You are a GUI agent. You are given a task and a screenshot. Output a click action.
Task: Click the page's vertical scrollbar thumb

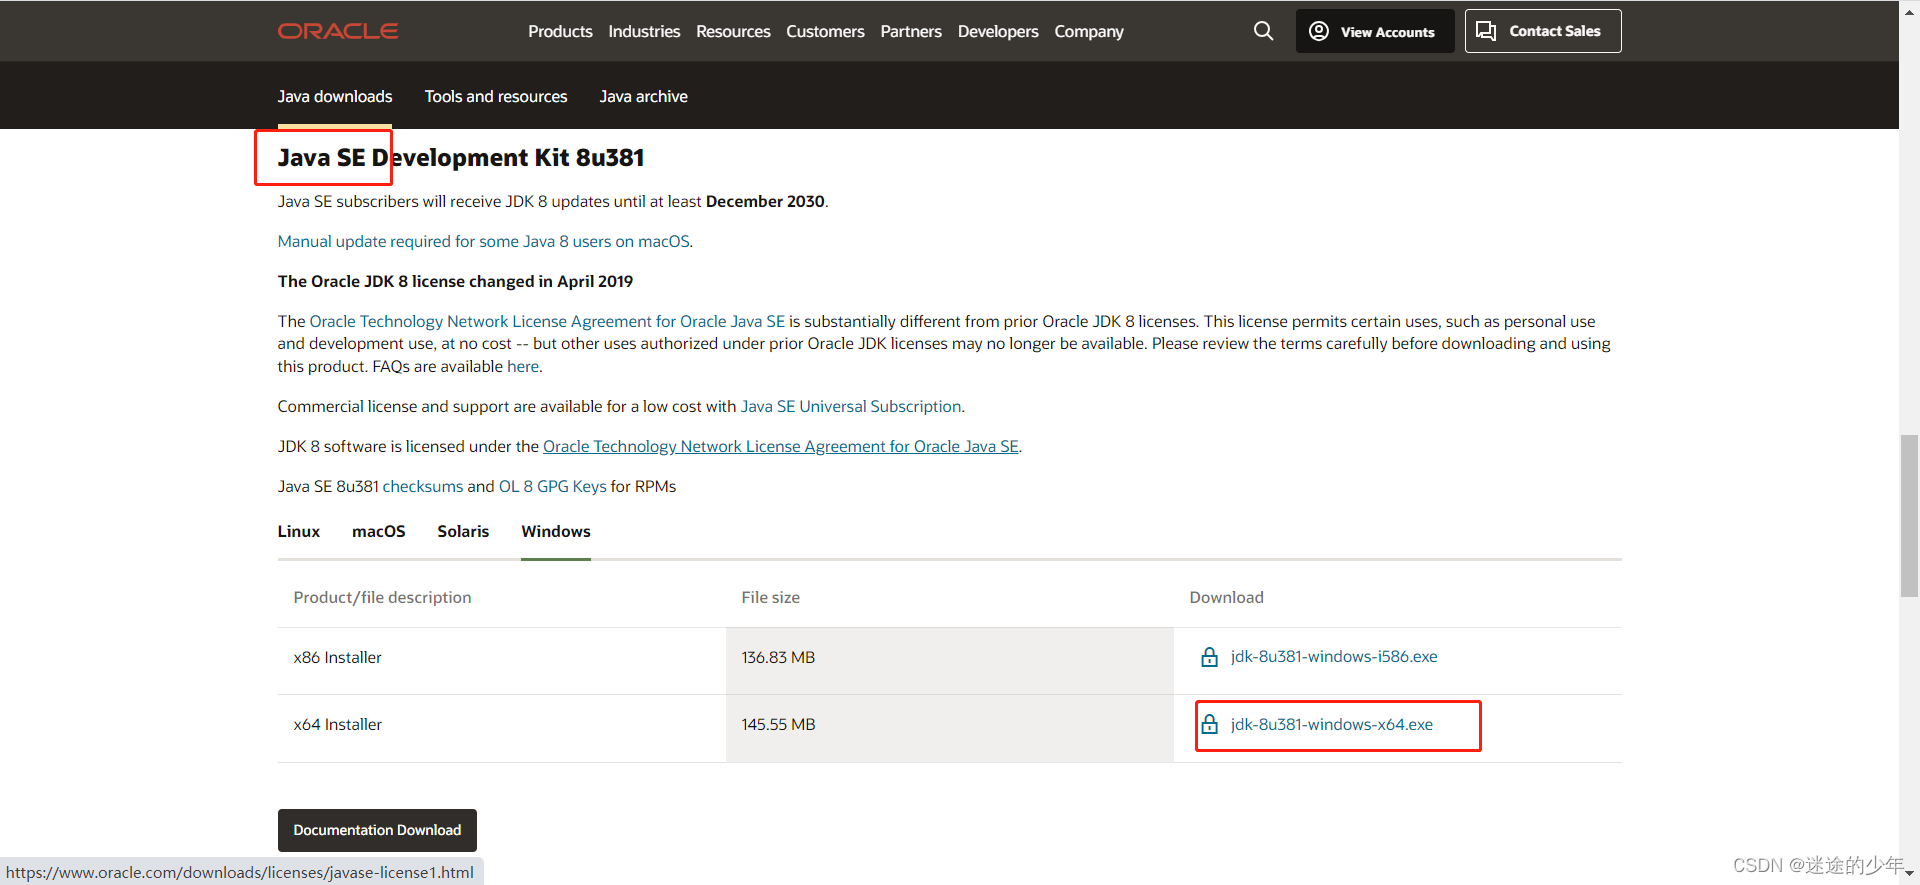(x=1909, y=516)
